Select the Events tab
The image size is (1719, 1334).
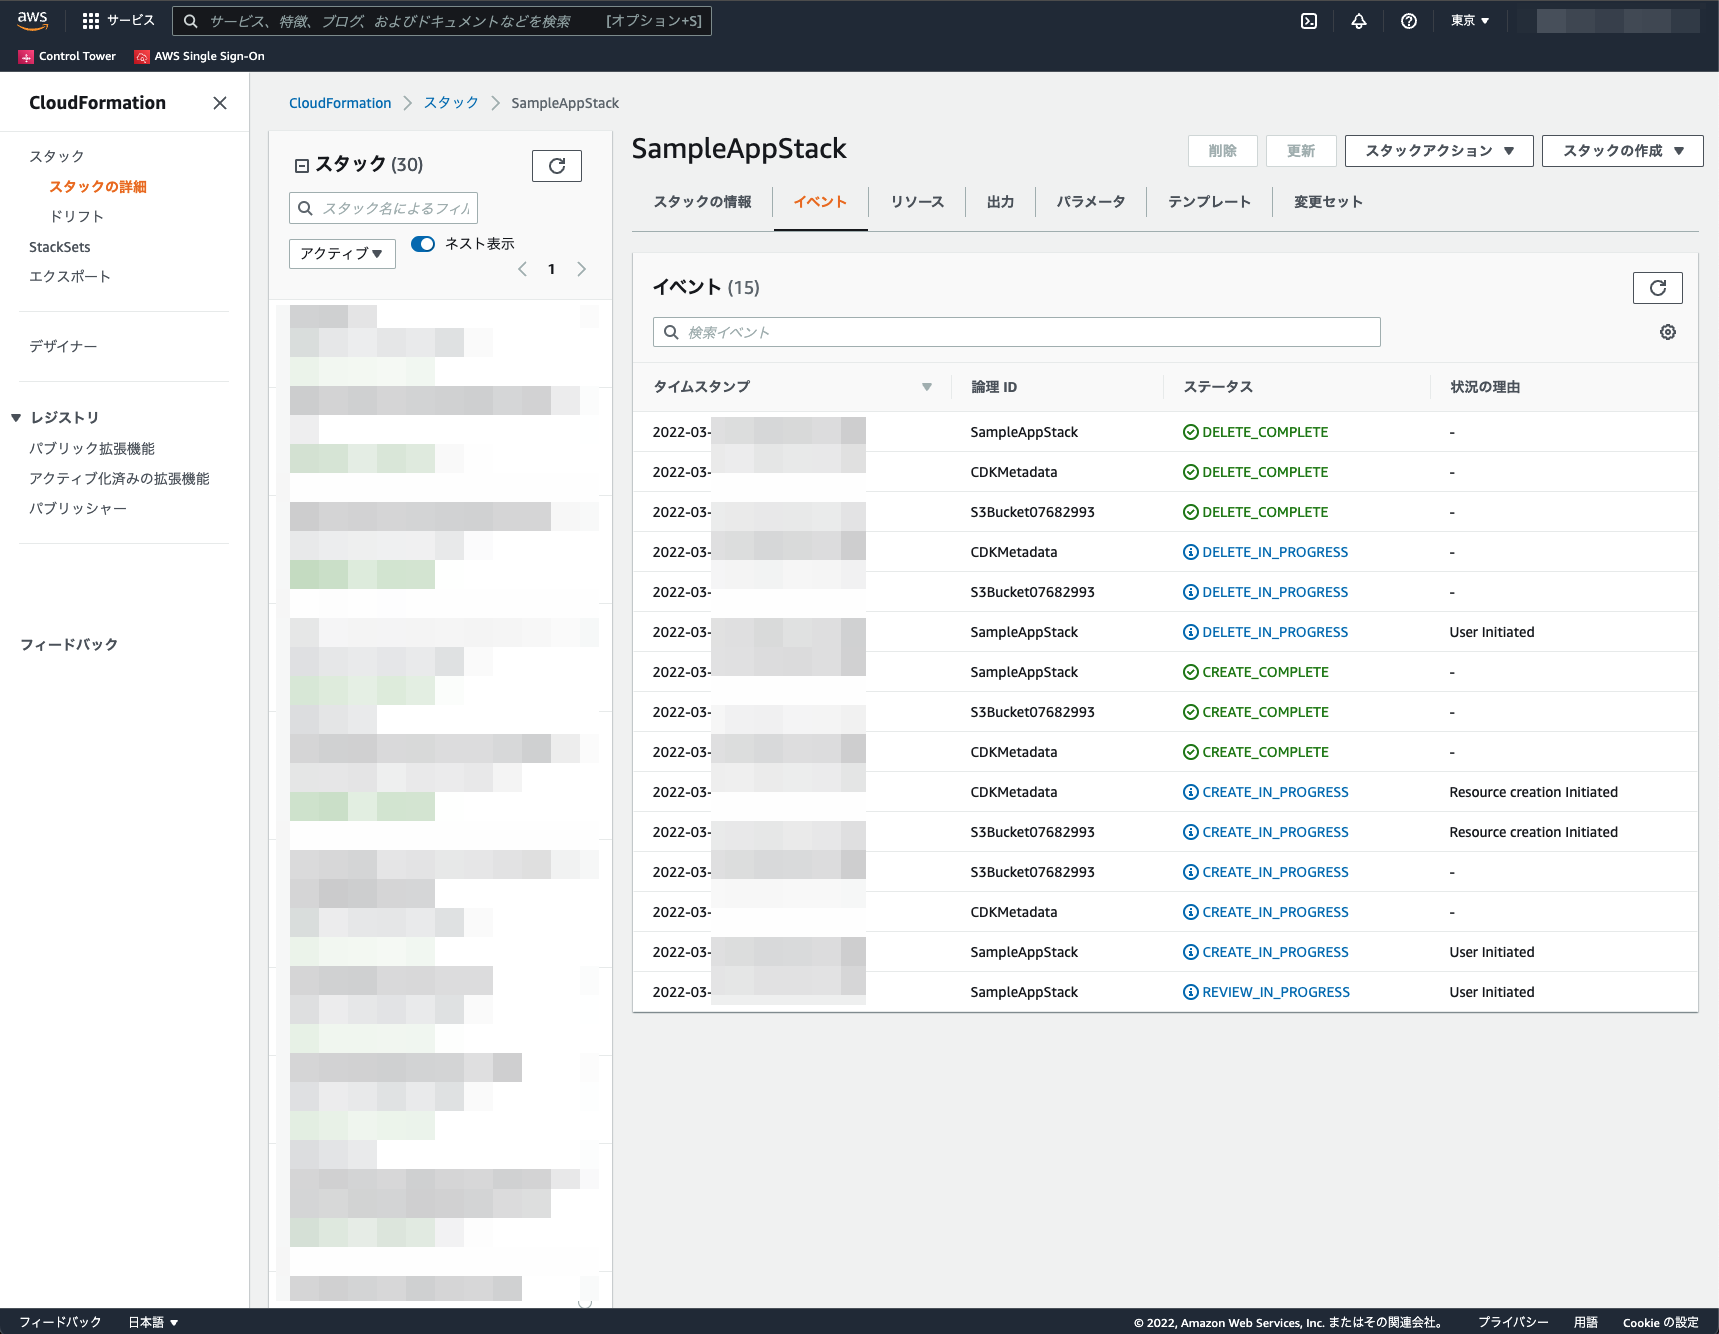(820, 202)
